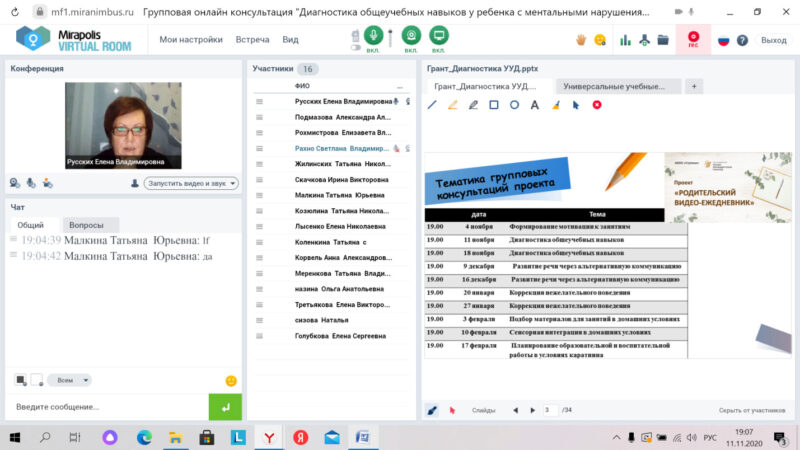Toggle the phone audio switch
Image resolution: width=800 pixels, height=450 pixels.
coord(356,47)
